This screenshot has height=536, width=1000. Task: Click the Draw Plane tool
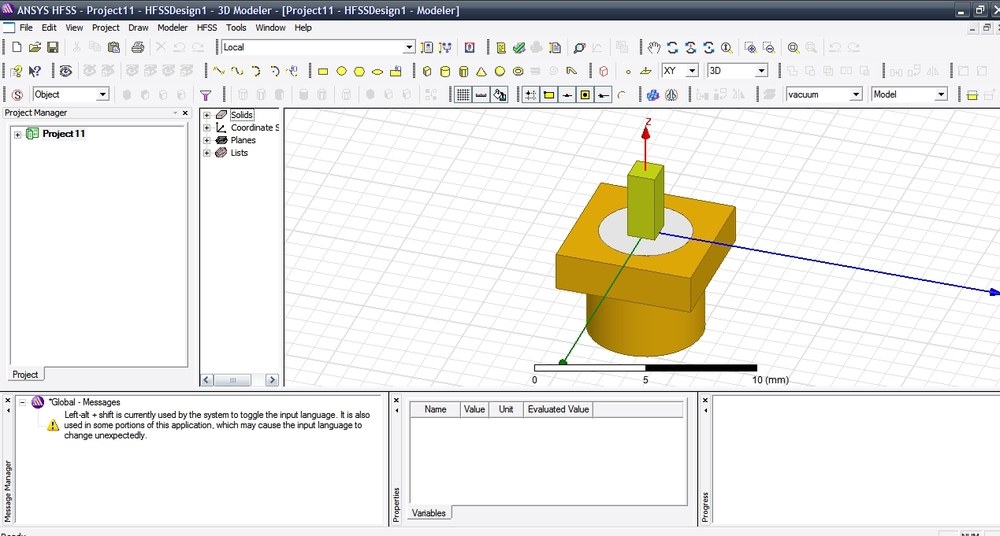coord(645,71)
